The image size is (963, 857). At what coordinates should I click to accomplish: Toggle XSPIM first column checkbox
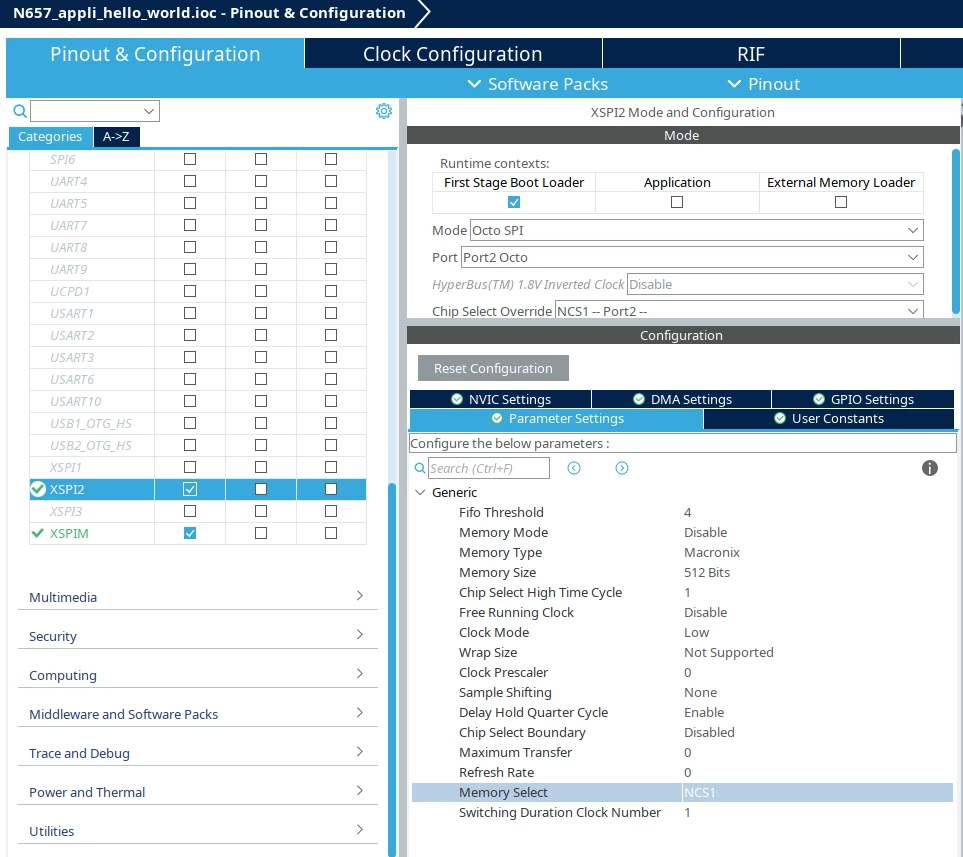pos(190,533)
